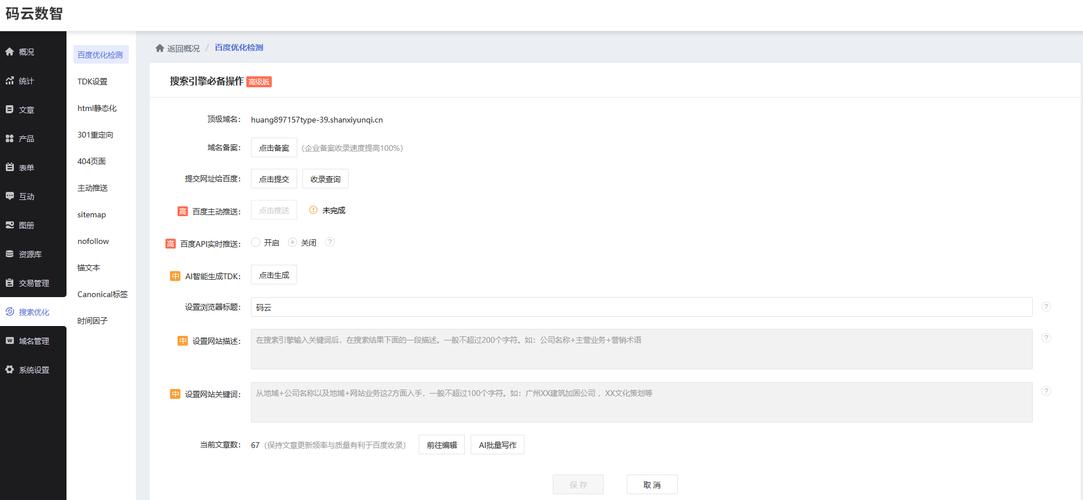Go to the sitemap submenu item
This screenshot has height=500, width=1083.
[x=91, y=215]
